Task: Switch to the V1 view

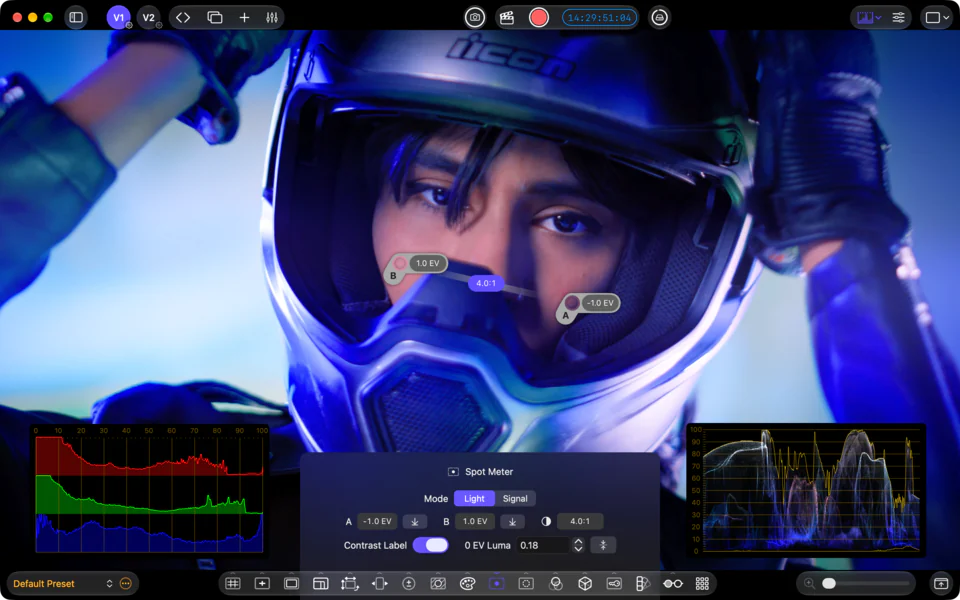Action: 118,18
